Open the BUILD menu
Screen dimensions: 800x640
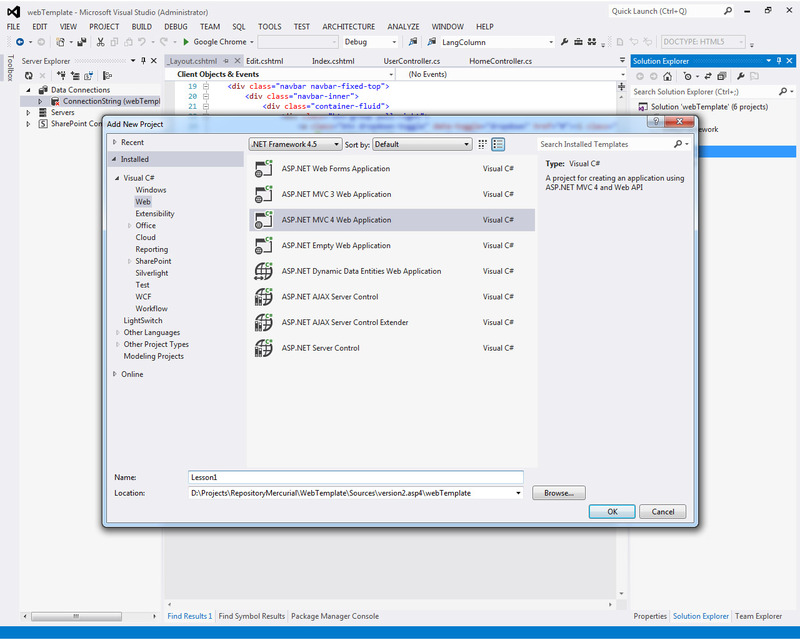pos(141,27)
